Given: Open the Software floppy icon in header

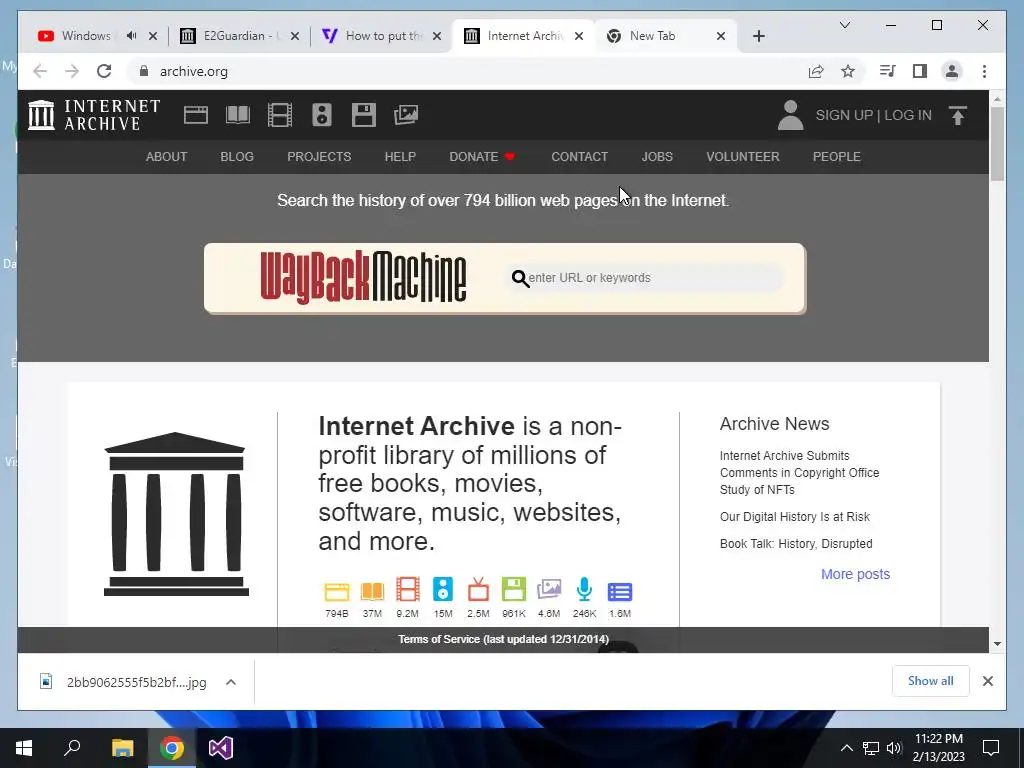Looking at the screenshot, I should (x=364, y=115).
